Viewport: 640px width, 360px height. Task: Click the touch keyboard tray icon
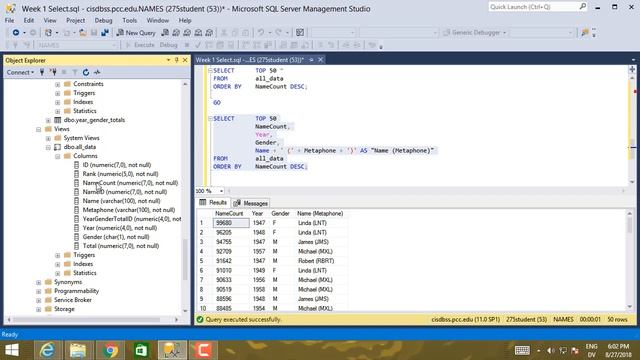click(522, 350)
